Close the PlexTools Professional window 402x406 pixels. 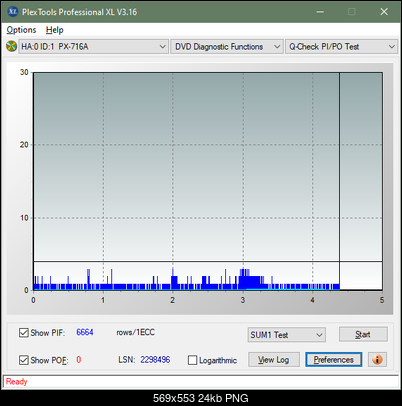point(384,12)
